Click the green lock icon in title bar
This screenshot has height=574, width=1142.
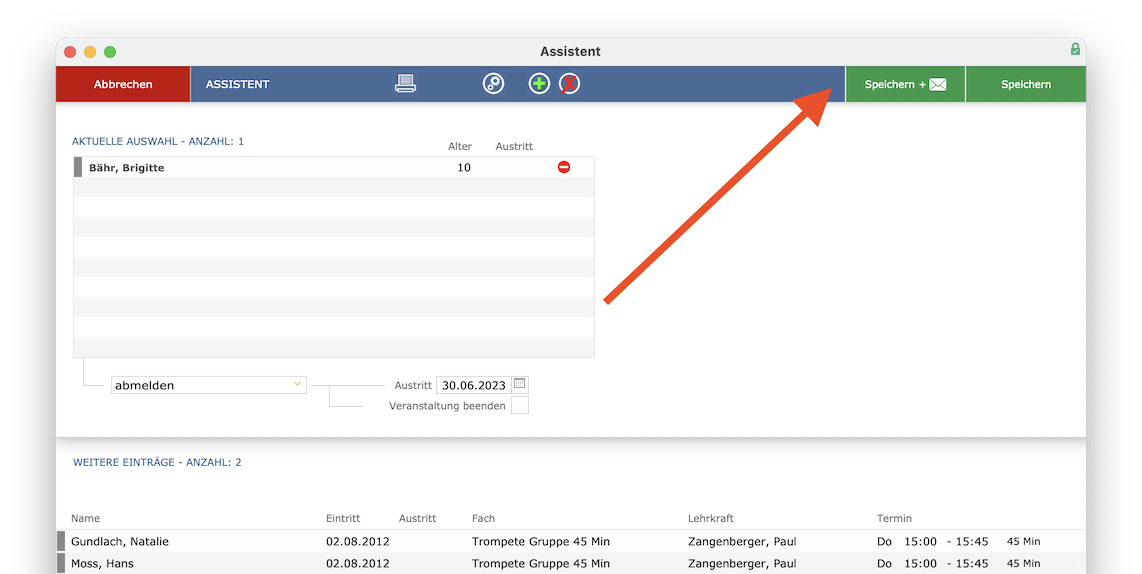coord(1075,49)
